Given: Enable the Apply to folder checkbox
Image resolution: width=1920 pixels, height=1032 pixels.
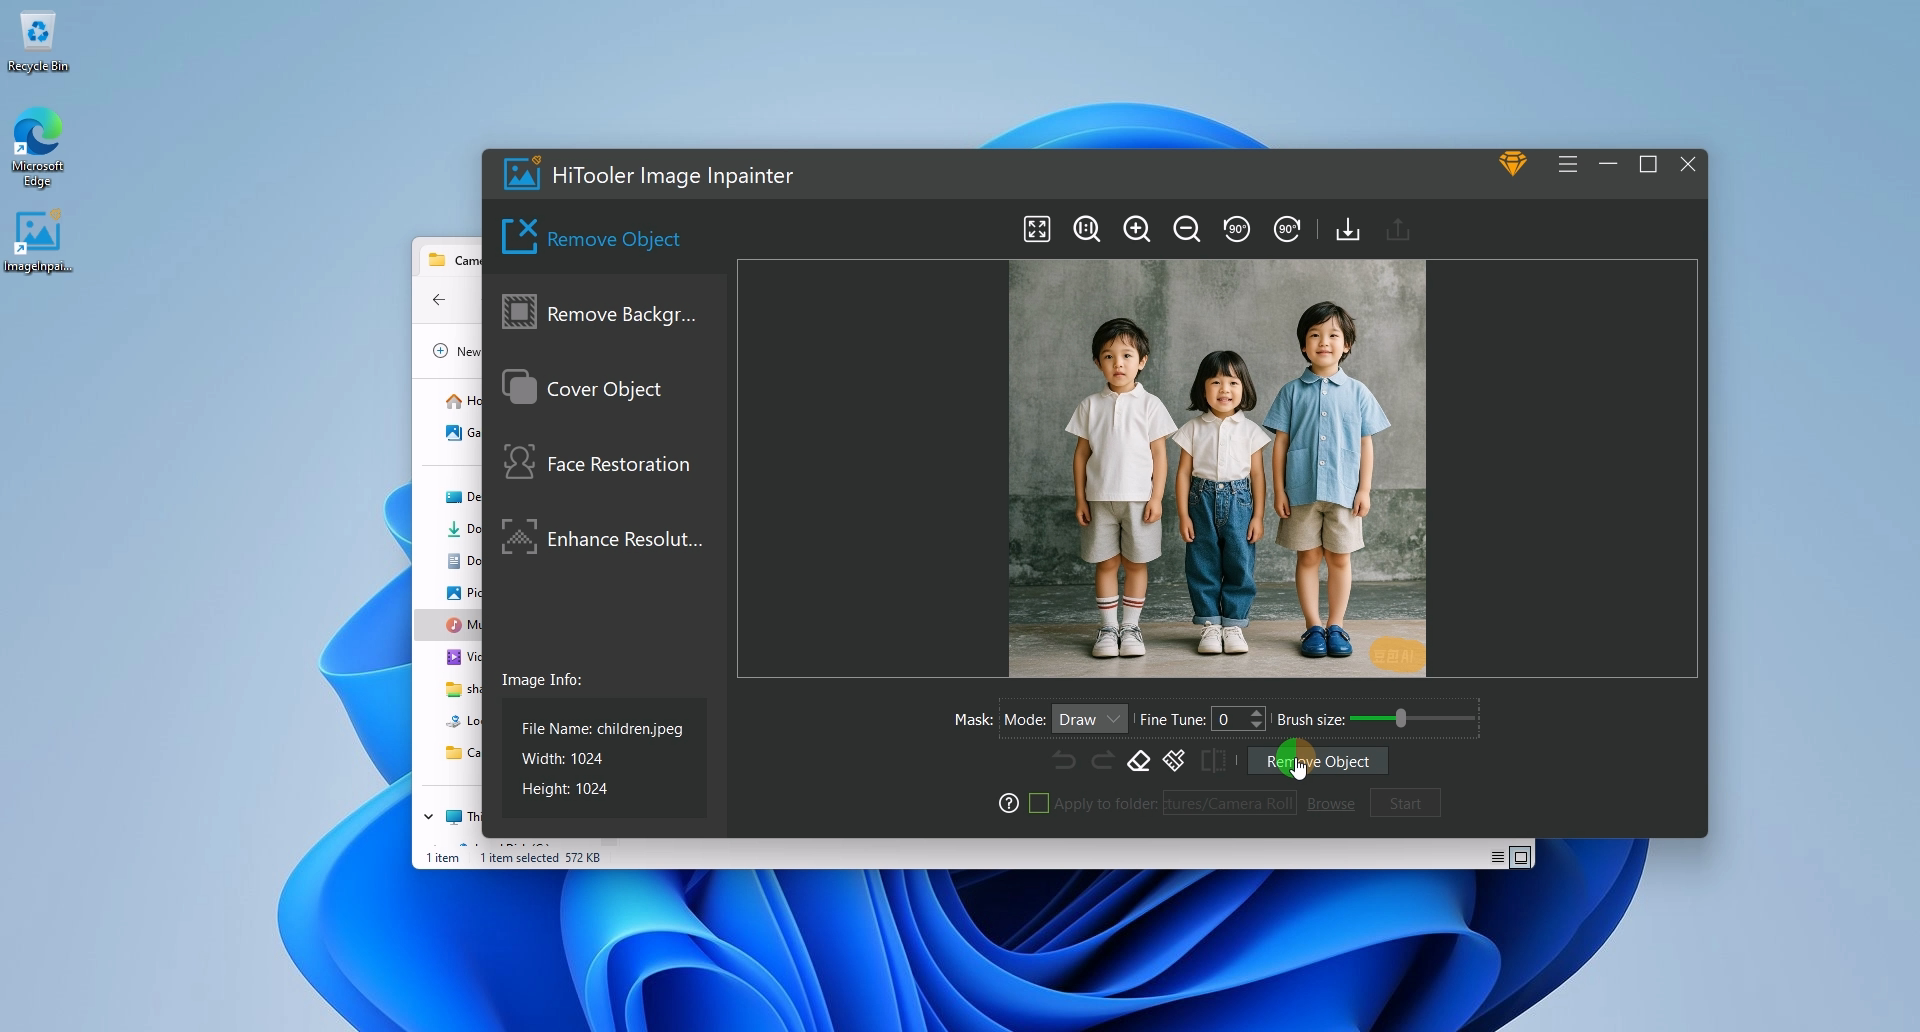Looking at the screenshot, I should (x=1040, y=803).
